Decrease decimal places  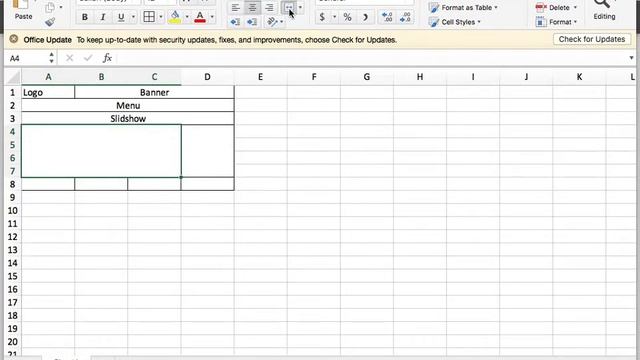point(405,17)
